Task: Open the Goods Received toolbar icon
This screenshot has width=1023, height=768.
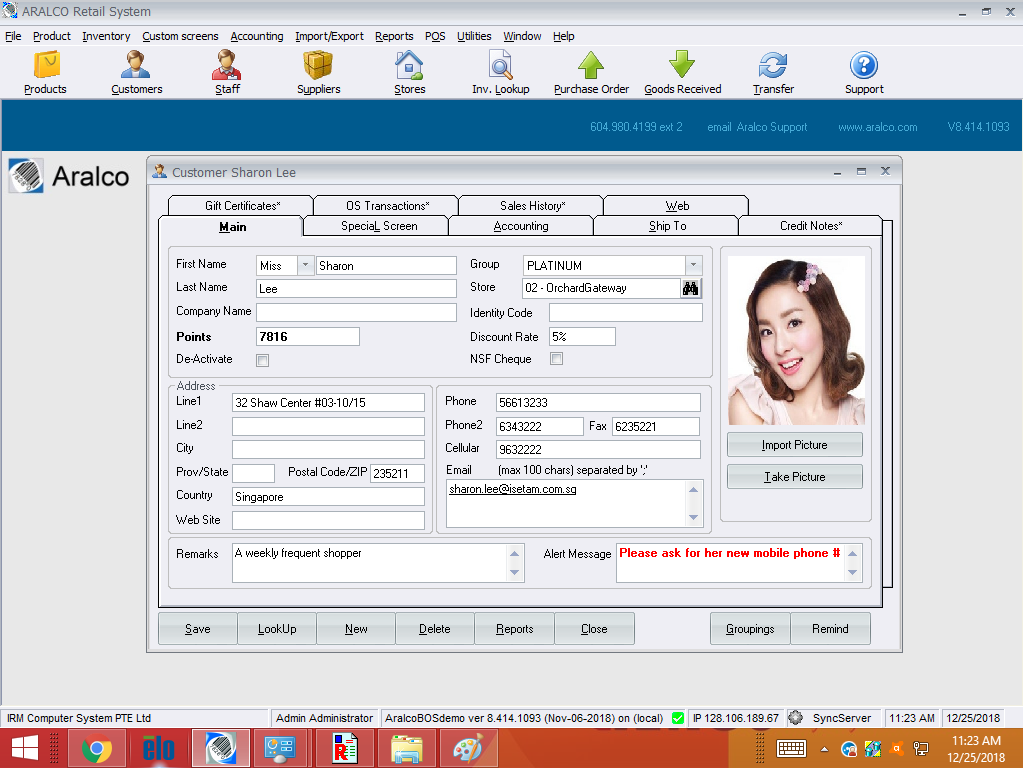Action: tap(682, 72)
